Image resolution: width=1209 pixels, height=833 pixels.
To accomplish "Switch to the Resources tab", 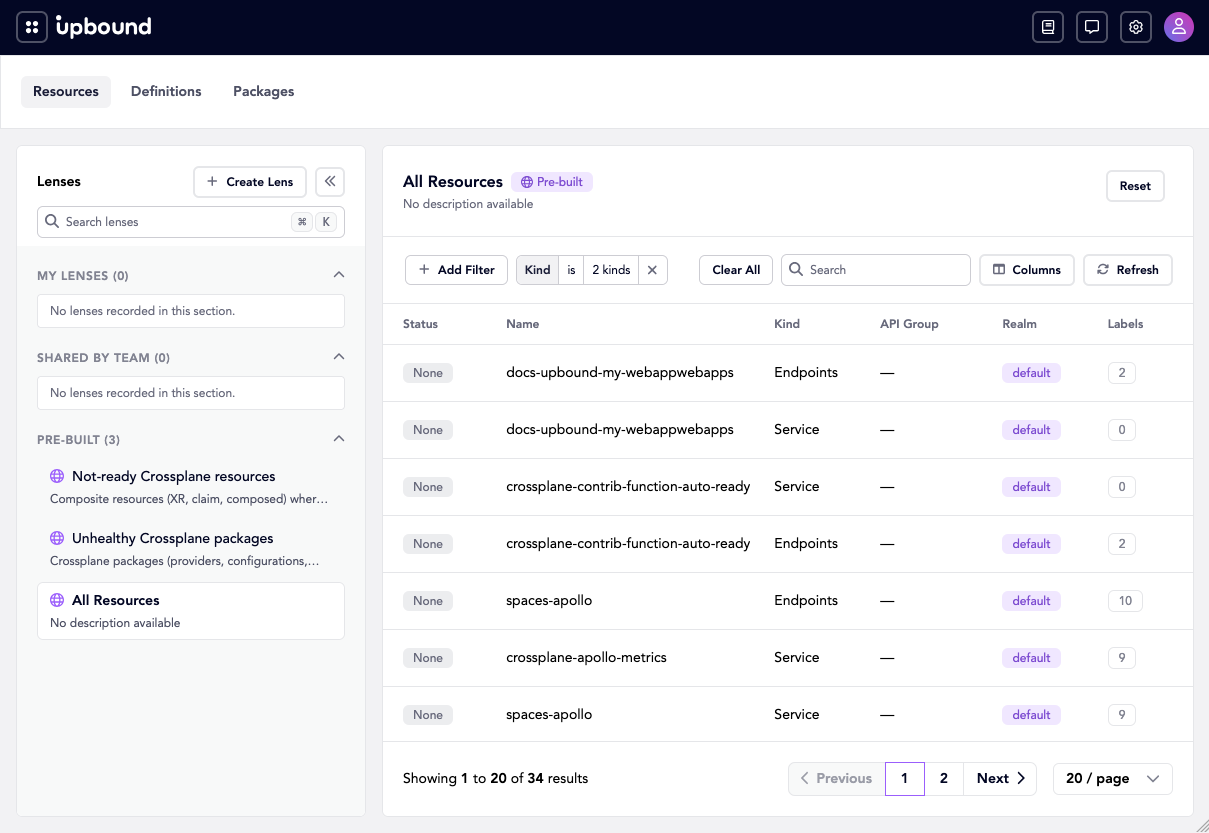I will [66, 91].
